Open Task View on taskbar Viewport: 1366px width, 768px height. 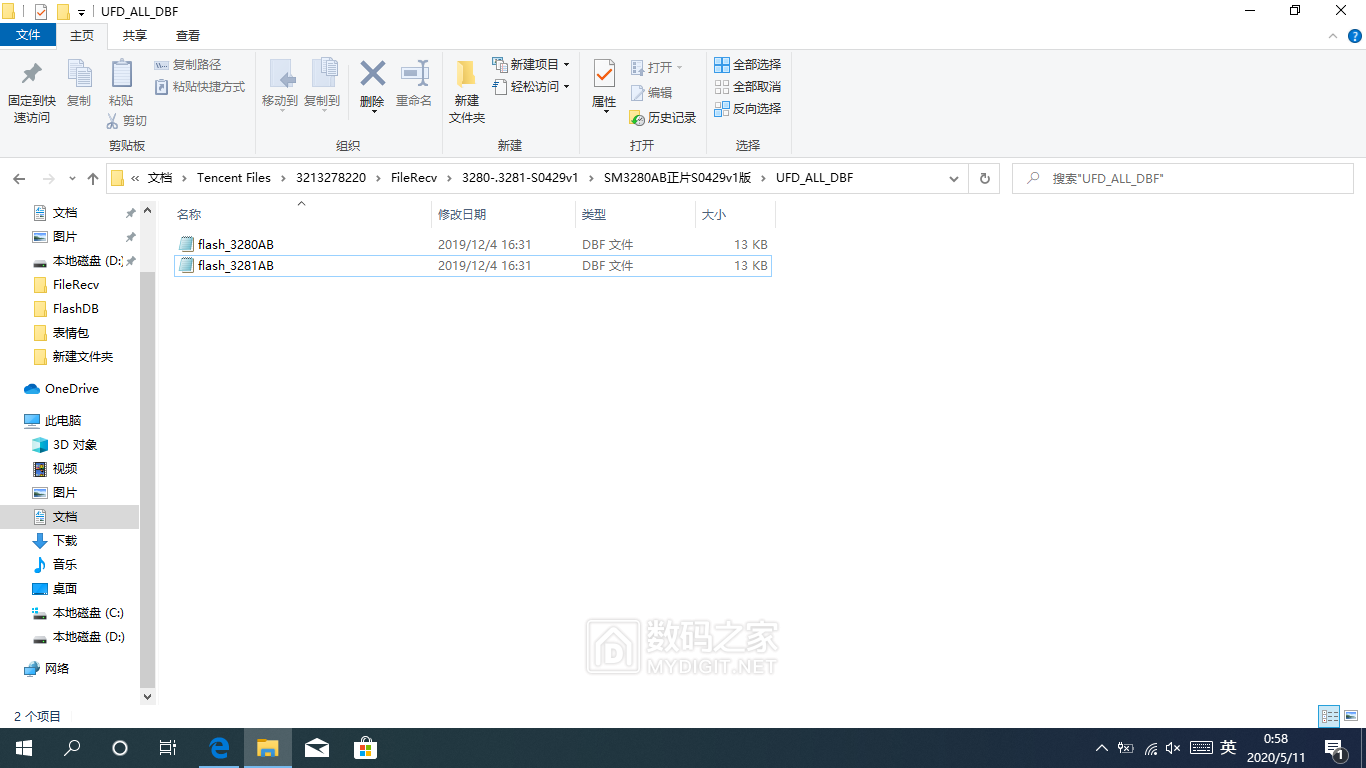click(168, 748)
